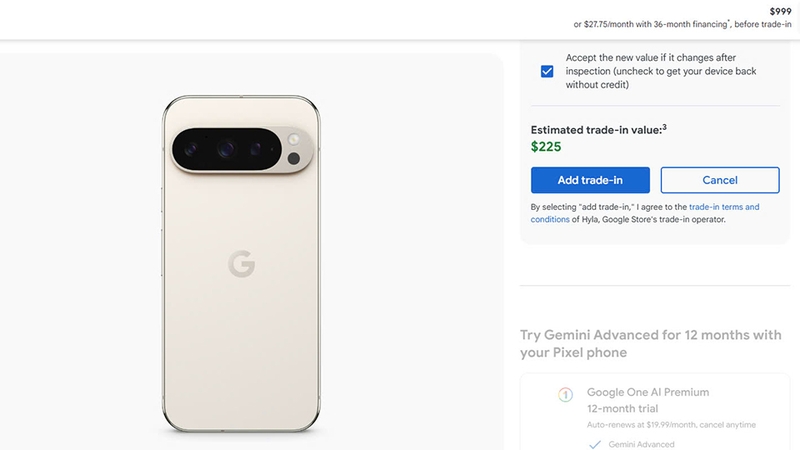This screenshot has width=800, height=450.
Task: Open the trade-in terms and conditions link
Action: point(724,207)
